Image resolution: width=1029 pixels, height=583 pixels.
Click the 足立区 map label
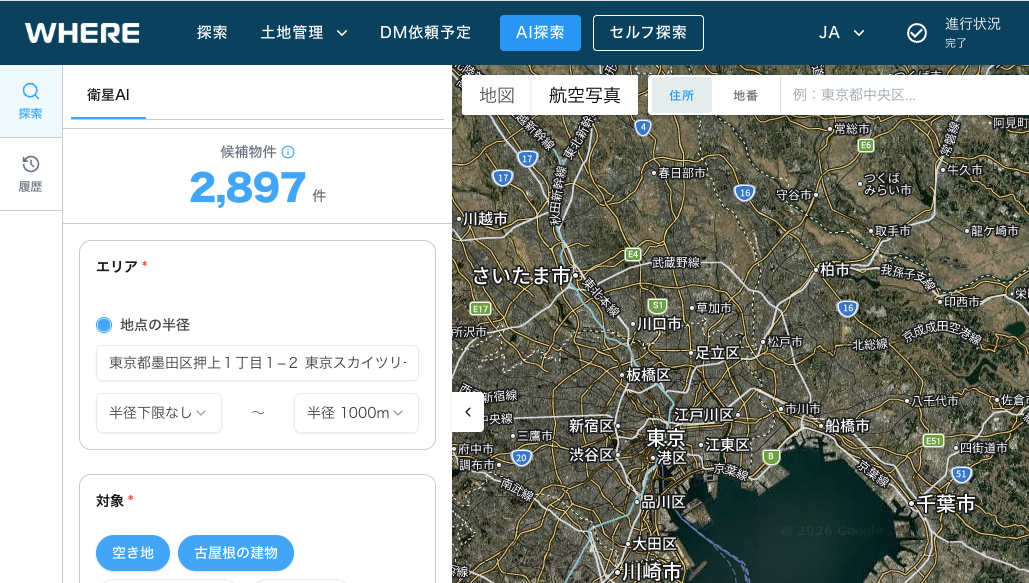point(718,353)
